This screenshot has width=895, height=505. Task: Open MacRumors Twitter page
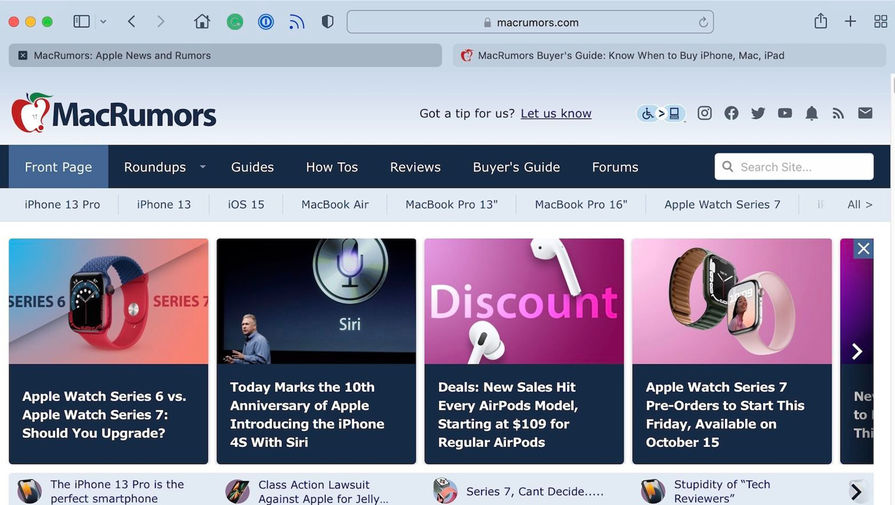[x=758, y=113]
